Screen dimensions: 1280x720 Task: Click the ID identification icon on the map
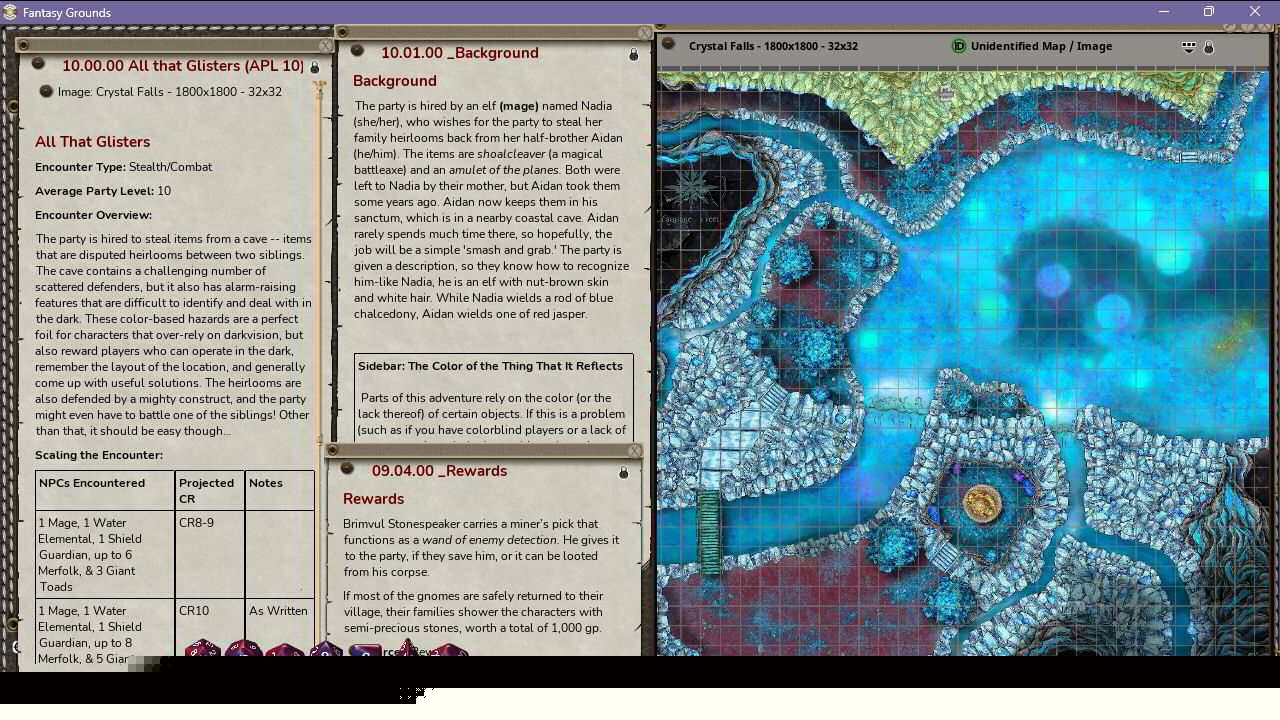tap(958, 46)
